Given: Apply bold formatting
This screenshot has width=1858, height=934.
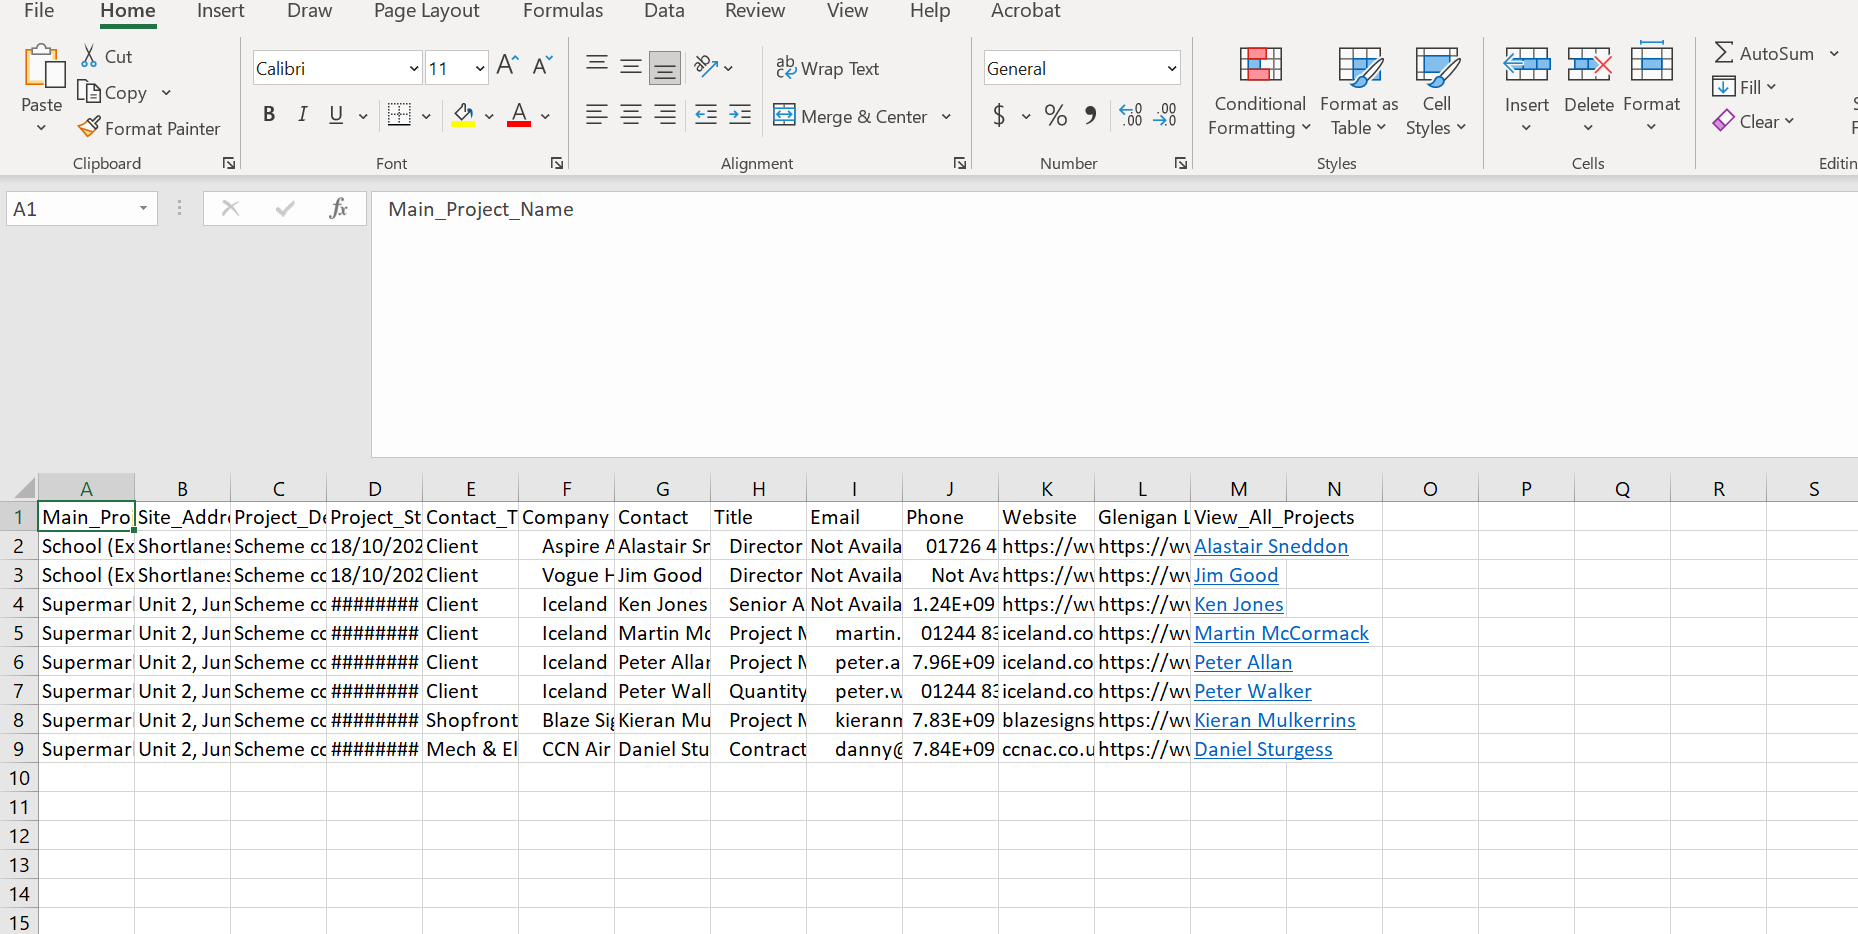Looking at the screenshot, I should 268,114.
